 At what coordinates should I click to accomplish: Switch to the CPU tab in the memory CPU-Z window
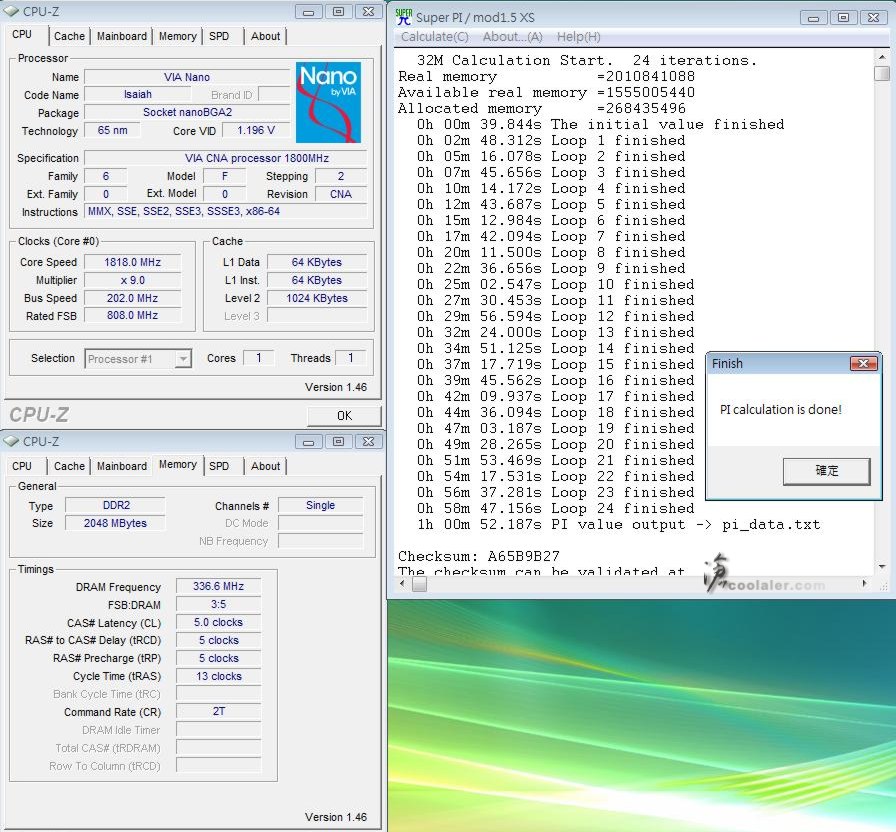22,466
